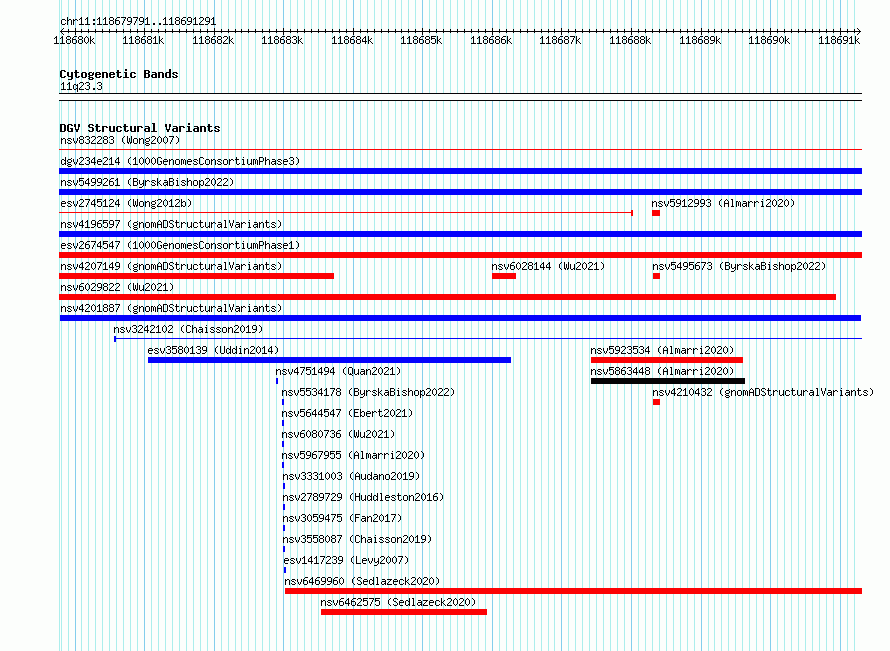Select the dgv234e214 blue variant bar
Screen dimensions: 890x651
[x=460, y=171]
